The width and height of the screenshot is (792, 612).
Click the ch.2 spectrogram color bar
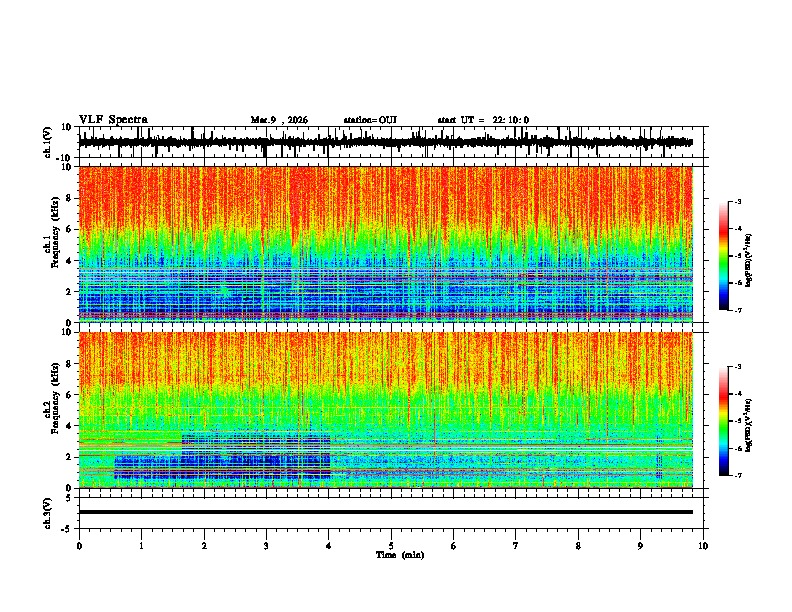coord(723,421)
